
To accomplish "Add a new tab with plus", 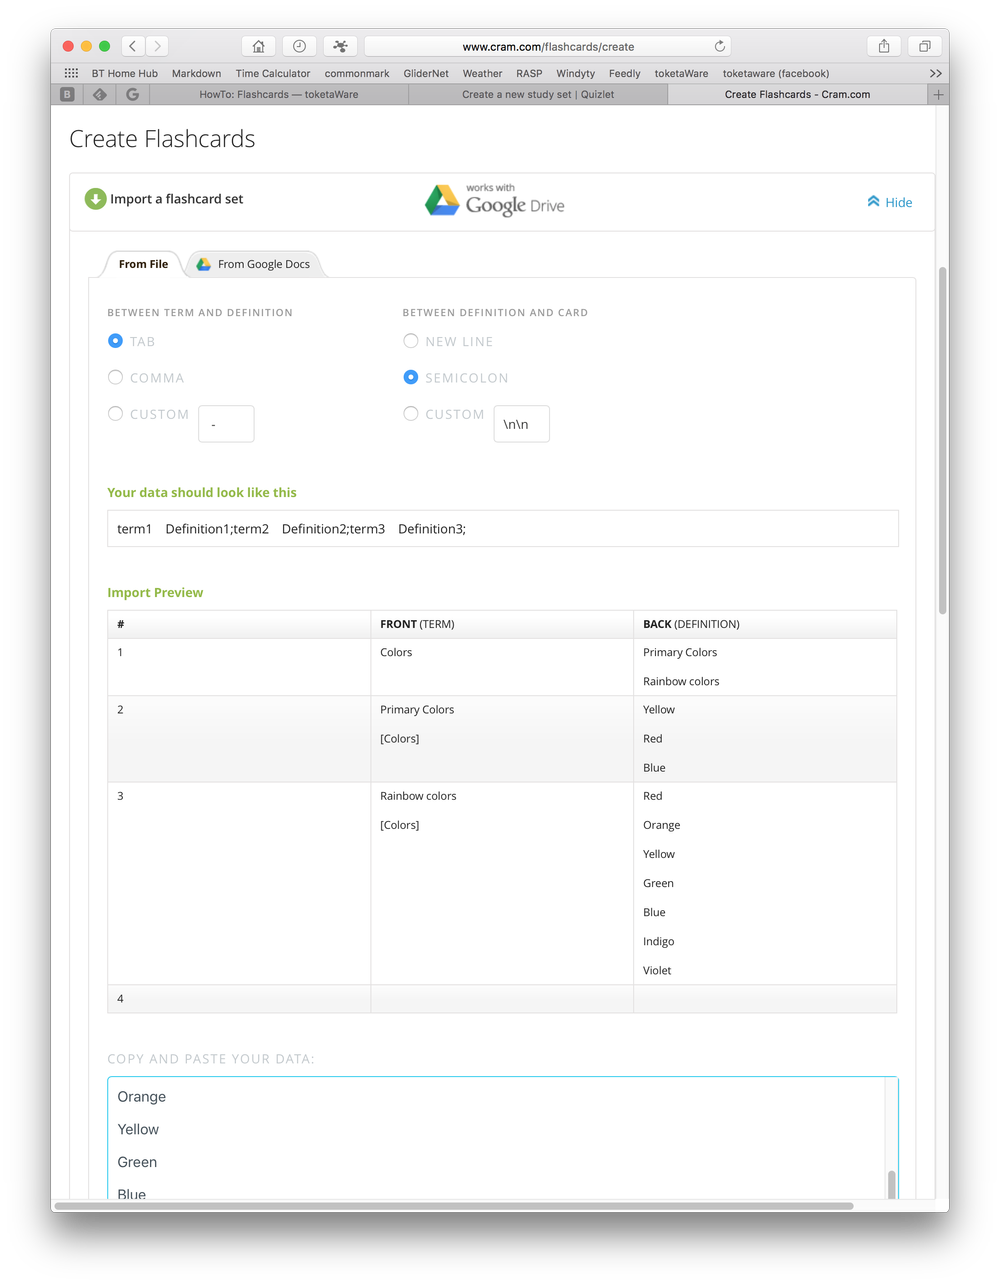I will (938, 94).
